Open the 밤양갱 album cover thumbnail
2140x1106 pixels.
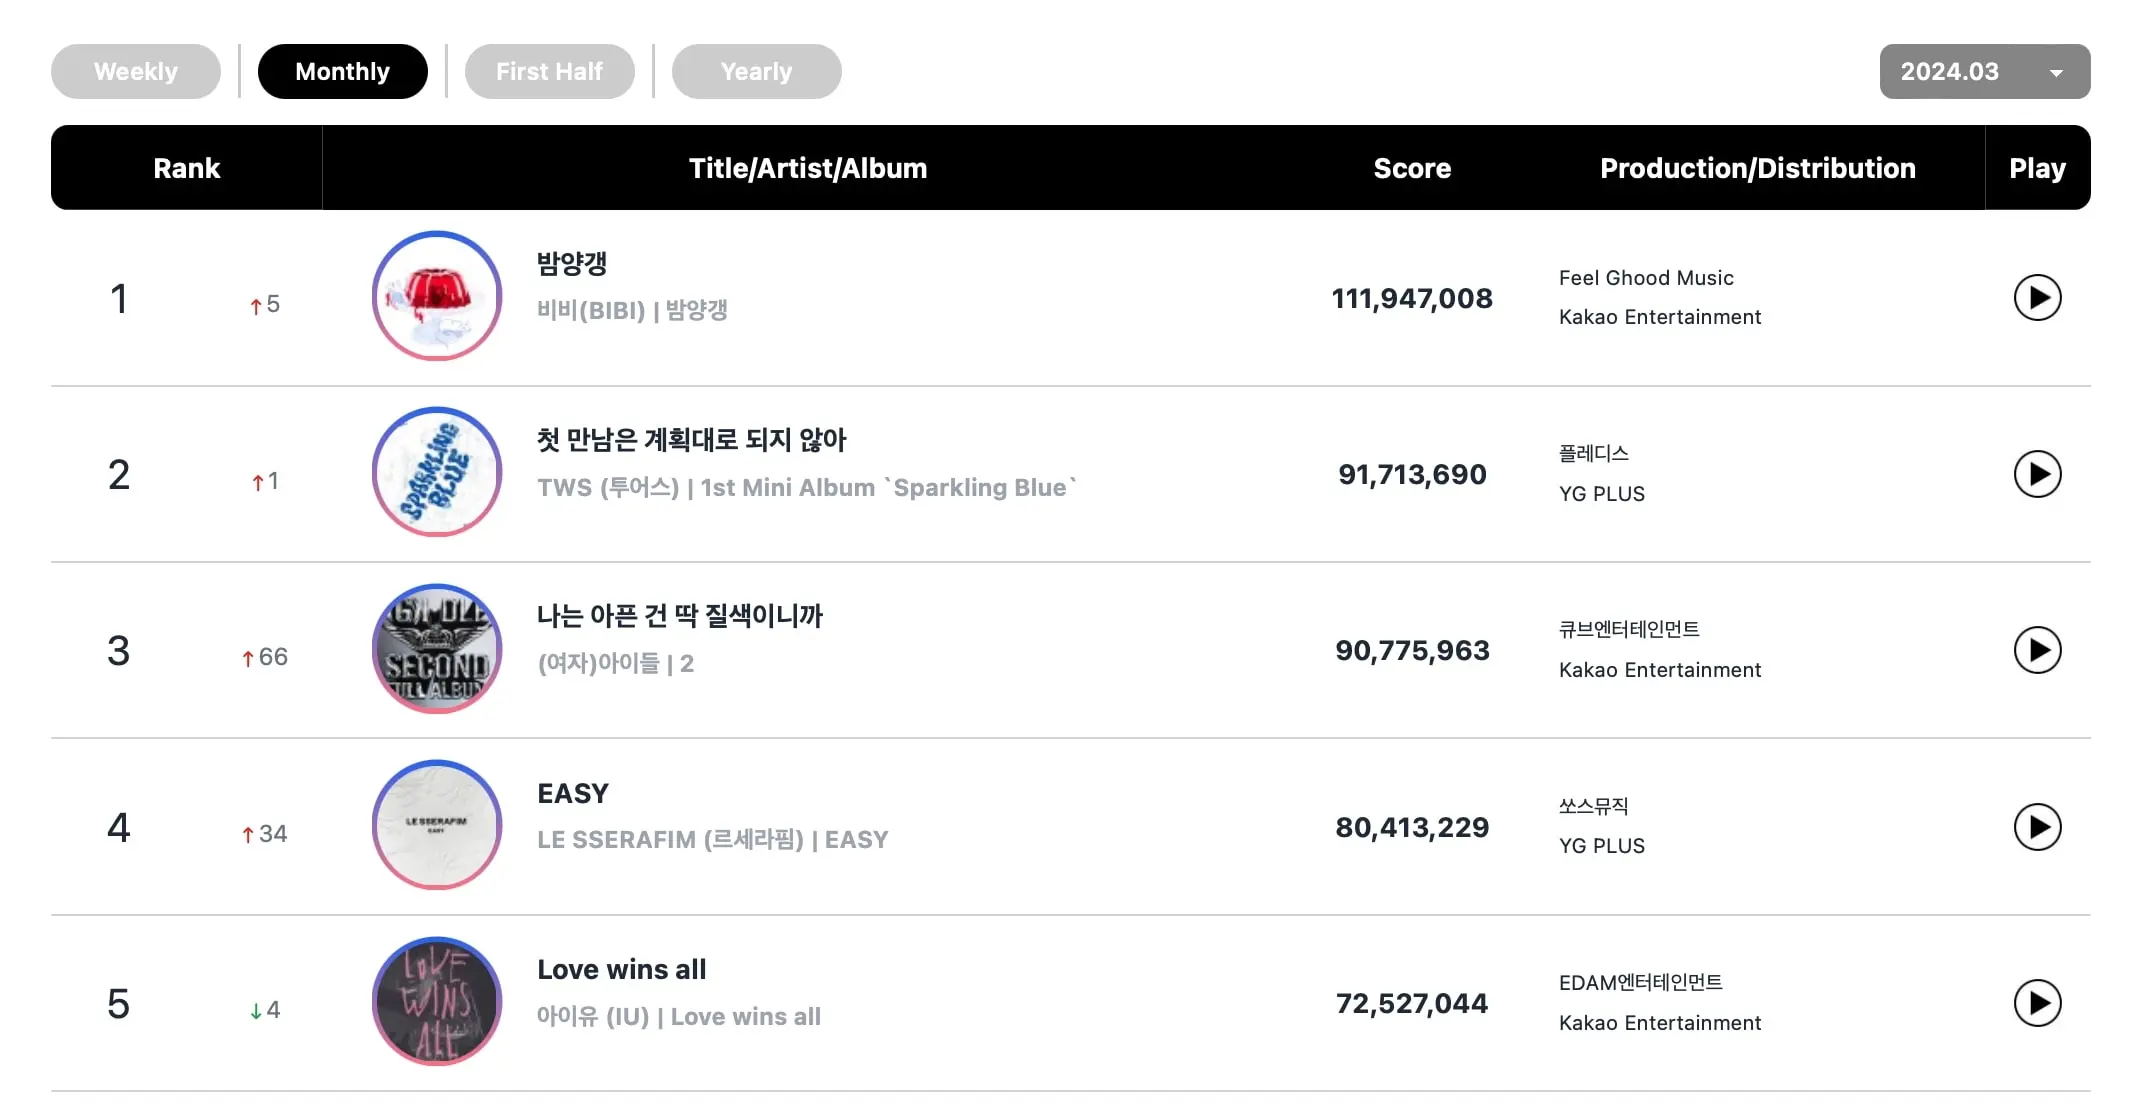coord(437,296)
